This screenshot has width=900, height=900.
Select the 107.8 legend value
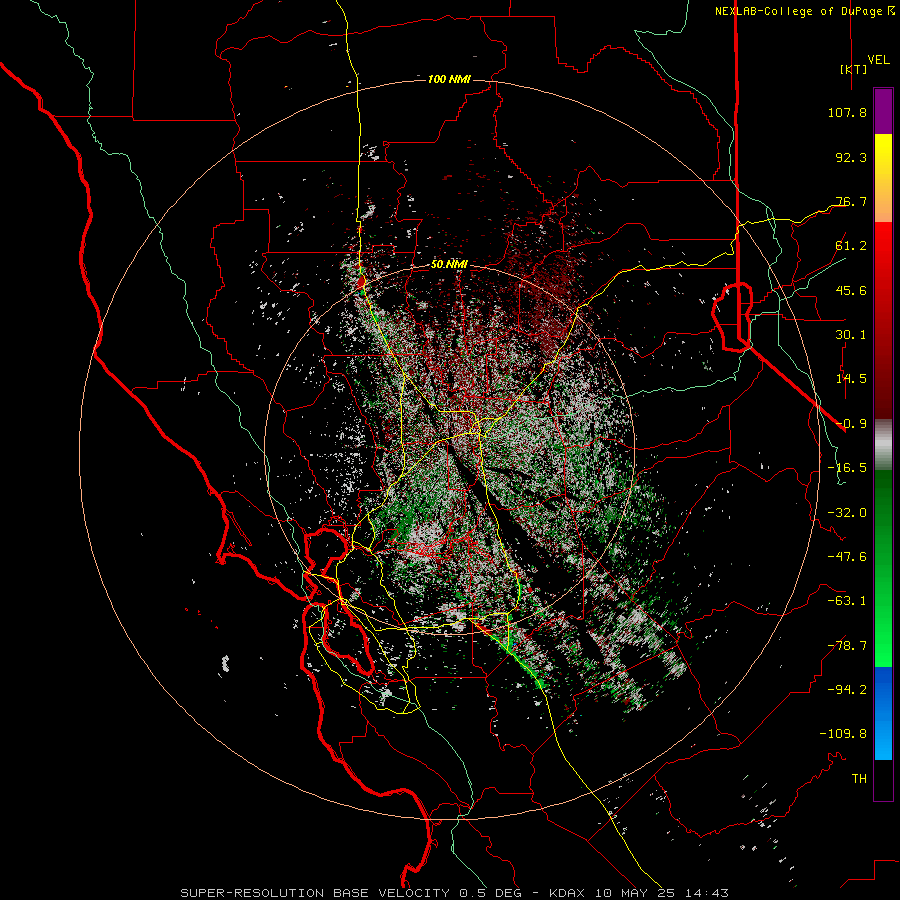point(847,112)
